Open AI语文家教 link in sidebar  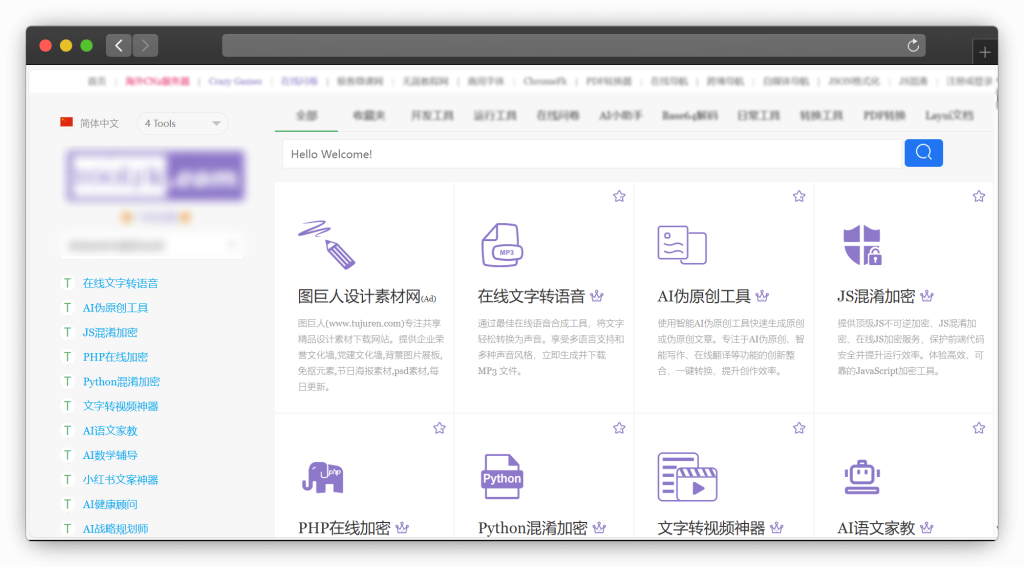coord(110,430)
